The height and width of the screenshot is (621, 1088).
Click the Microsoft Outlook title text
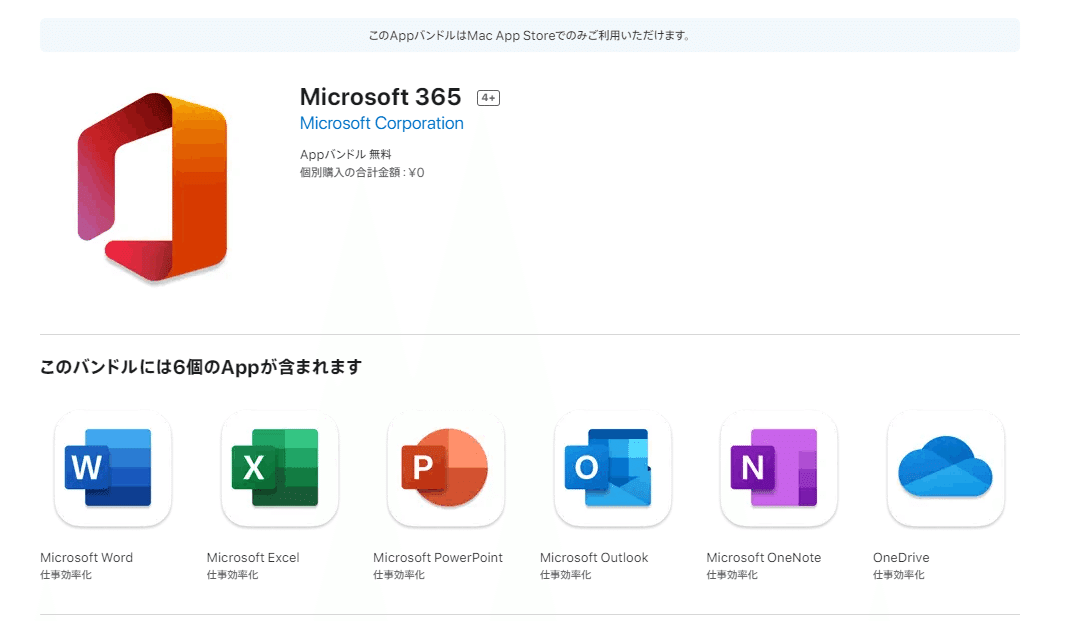(594, 557)
